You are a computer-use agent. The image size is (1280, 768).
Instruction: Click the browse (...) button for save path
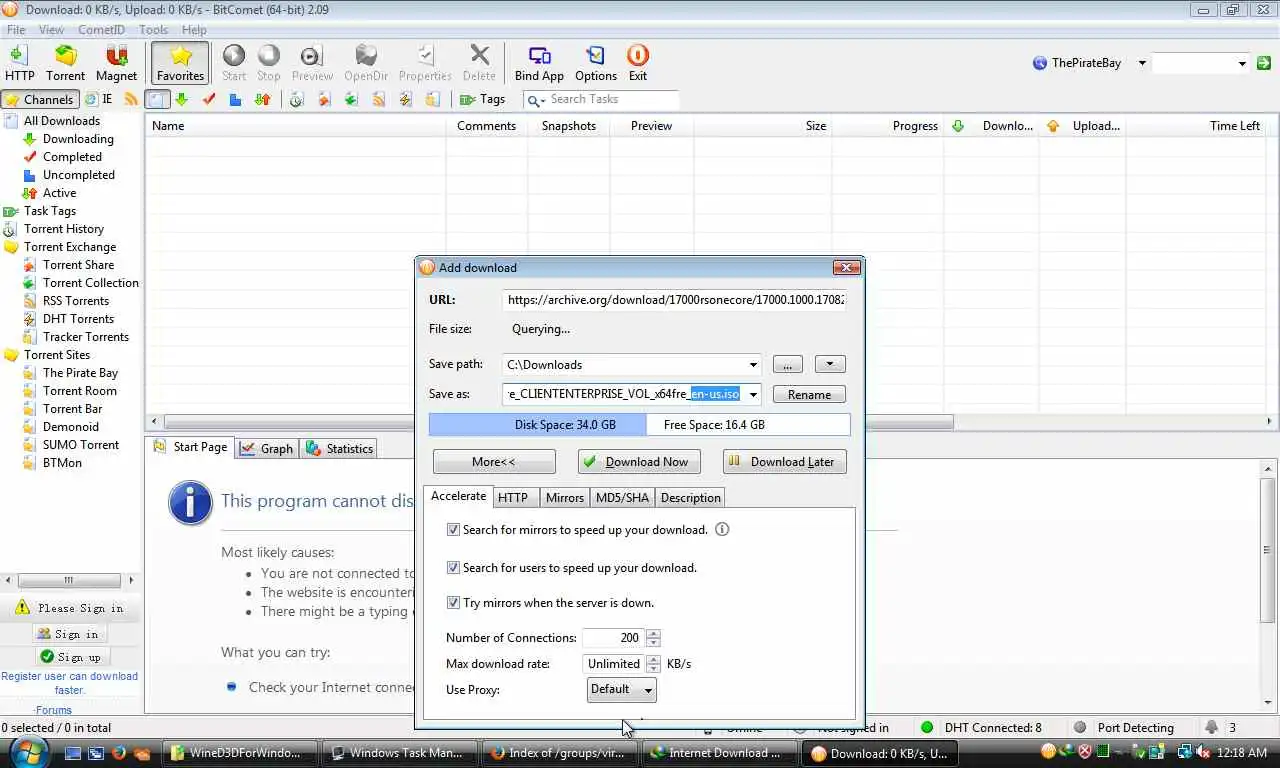tap(787, 365)
